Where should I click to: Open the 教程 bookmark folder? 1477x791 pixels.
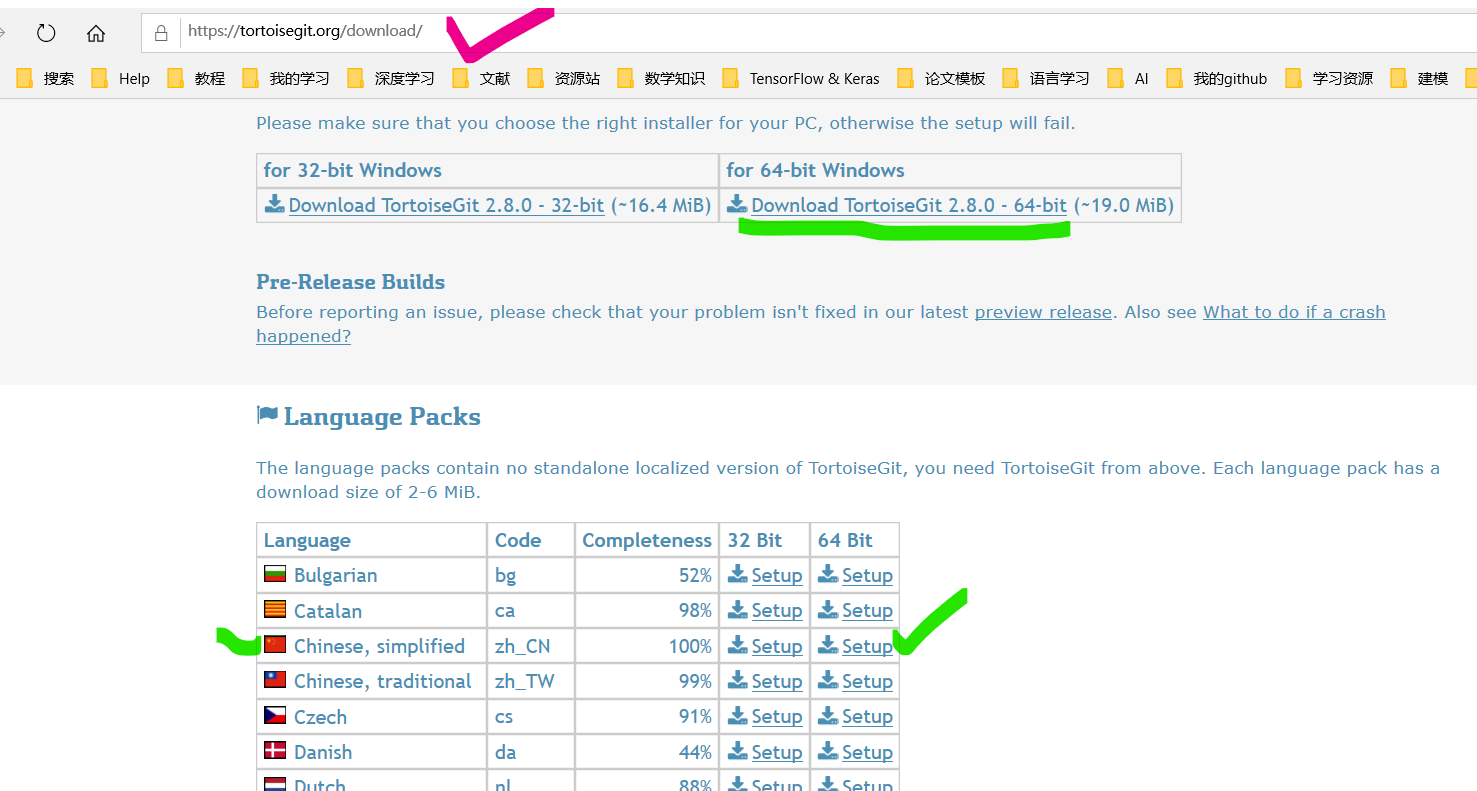tap(197, 78)
